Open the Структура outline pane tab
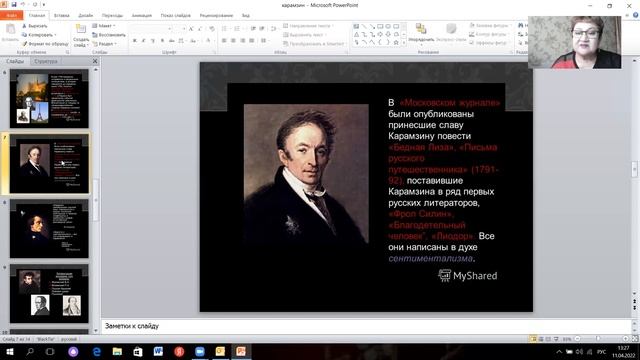This screenshot has width=640, height=360. click(x=46, y=61)
